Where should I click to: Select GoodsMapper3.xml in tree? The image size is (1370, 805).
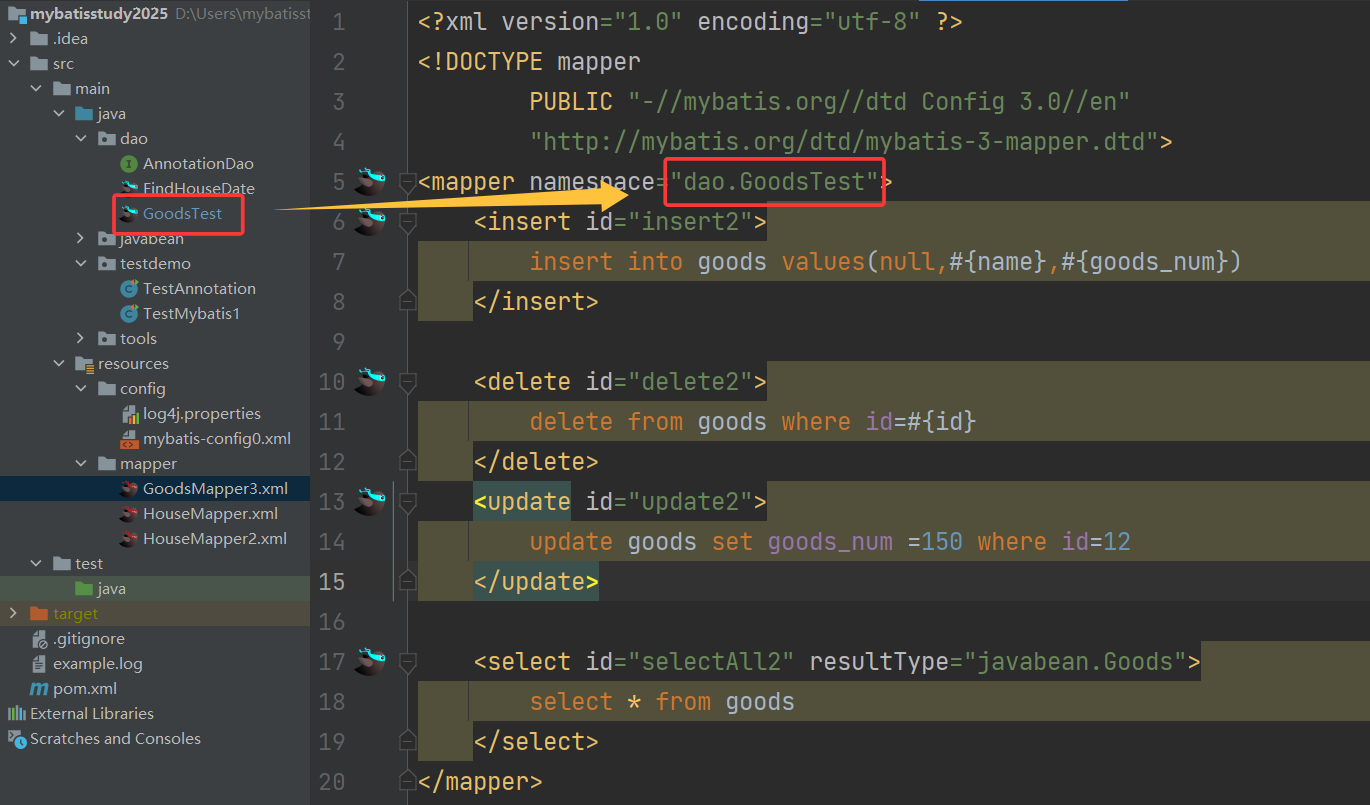(215, 488)
